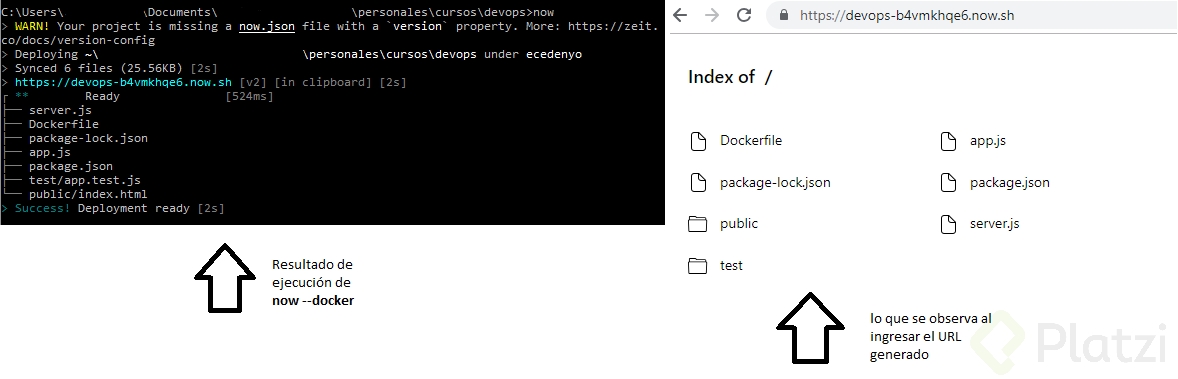Click the Dockerfile file icon
Image resolution: width=1178 pixels, height=379 pixels.
699,141
